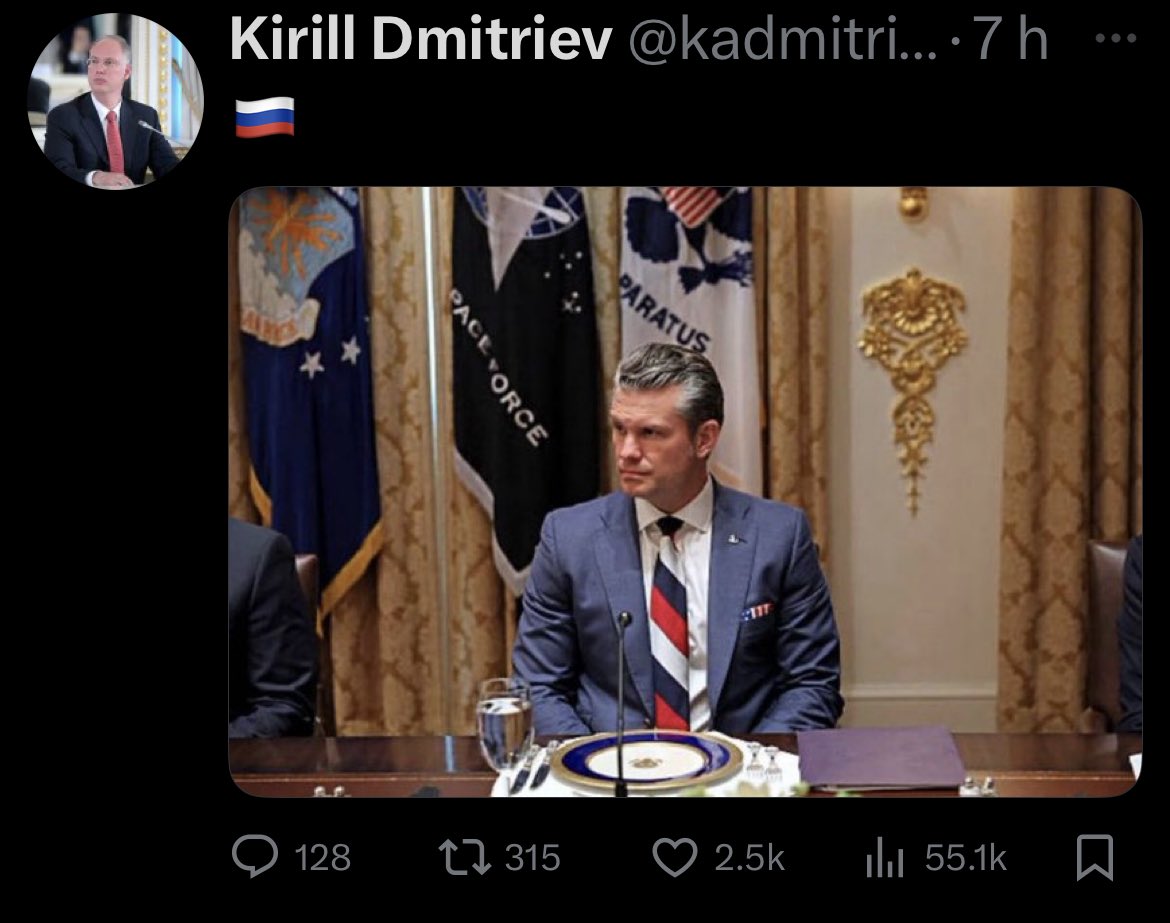
Task: Open the Kirill Dmitriev display name link
Action: [x=420, y=42]
